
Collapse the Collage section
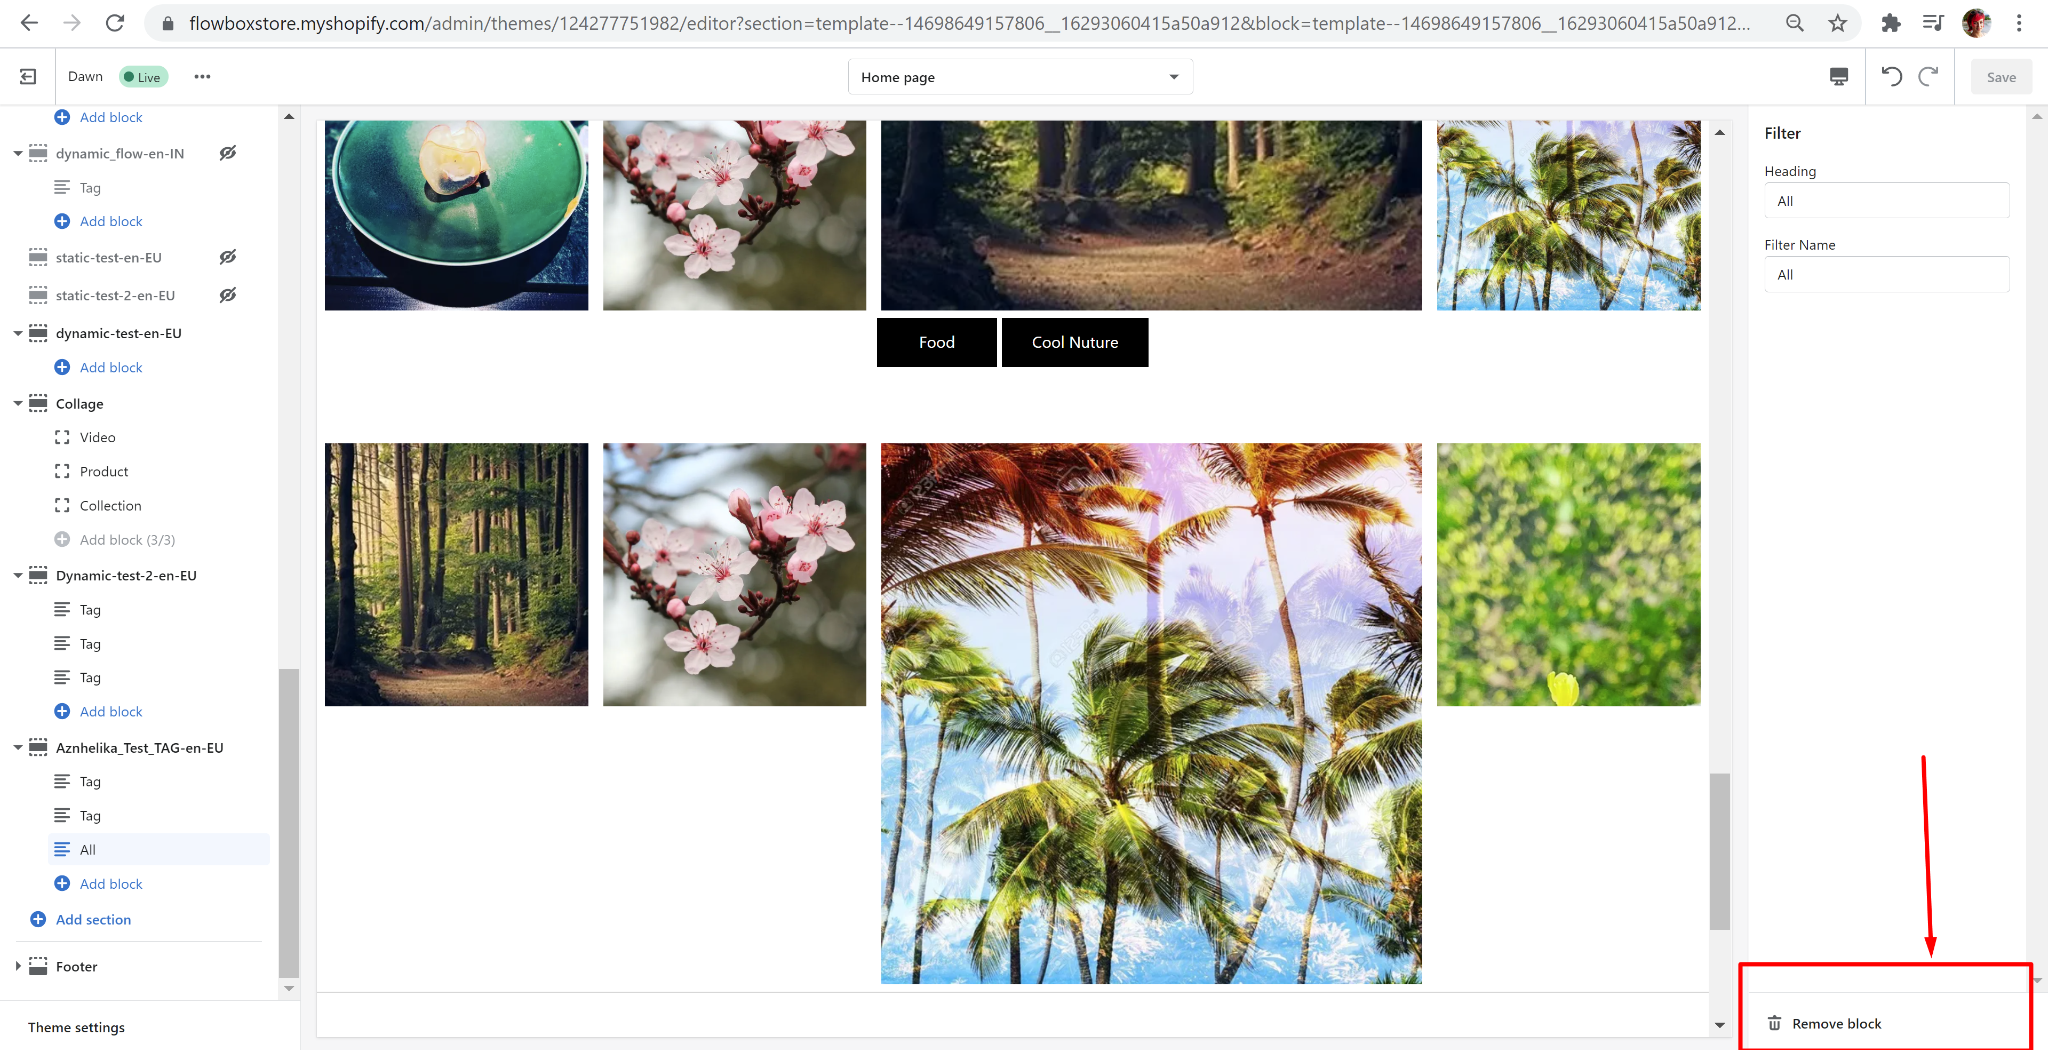18,404
